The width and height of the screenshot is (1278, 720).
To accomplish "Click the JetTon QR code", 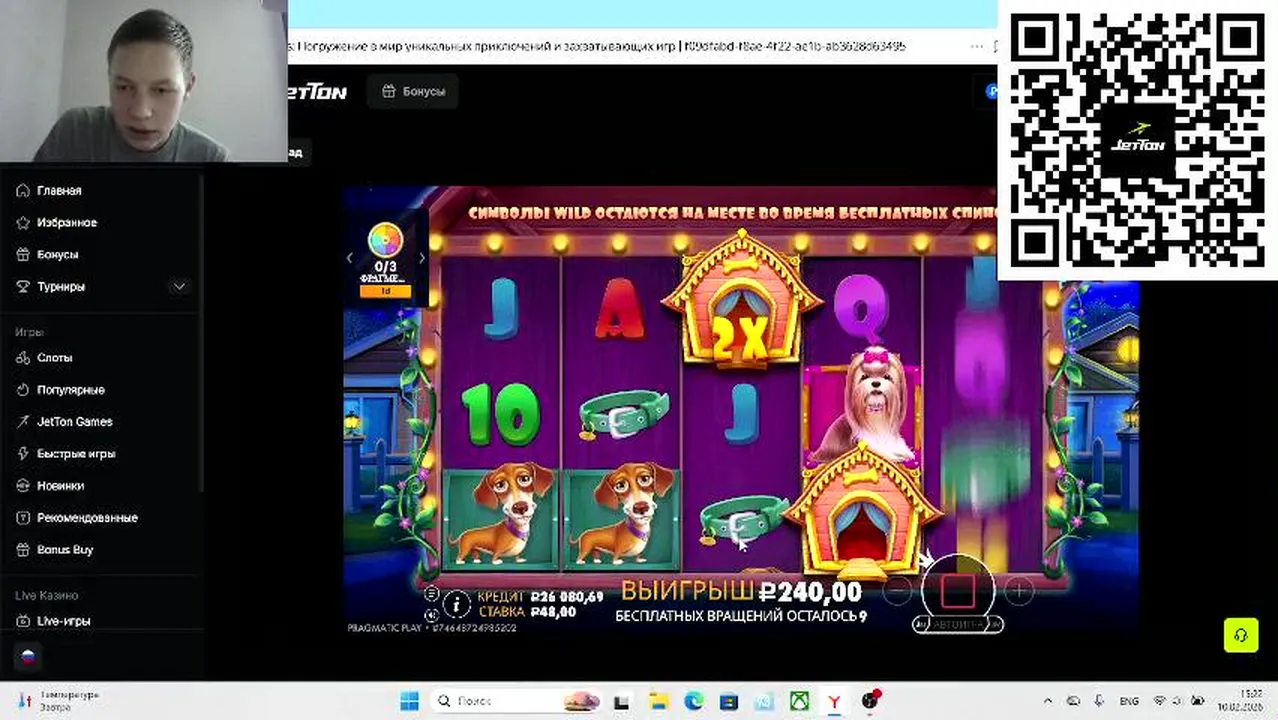I will pyautogui.click(x=1138, y=140).
